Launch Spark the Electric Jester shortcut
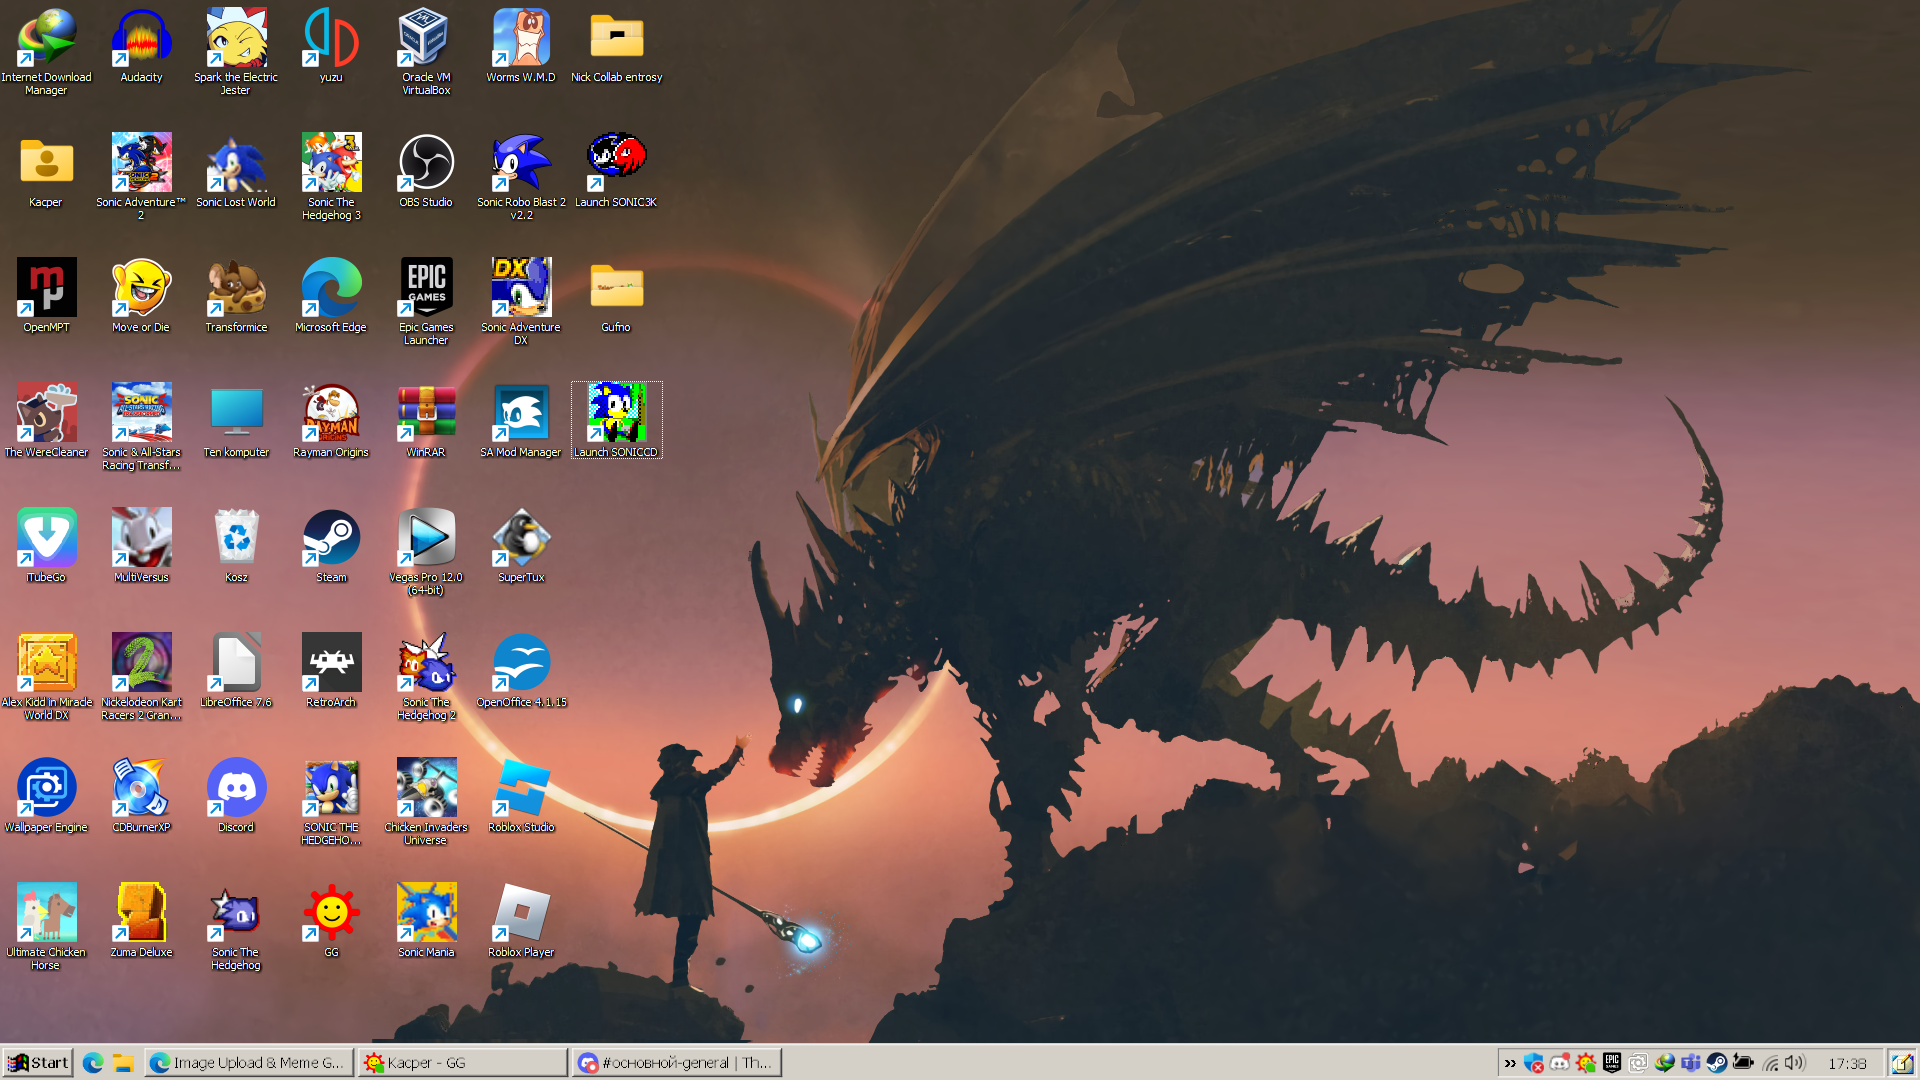Screen dimensions: 1920x1080 click(236, 52)
